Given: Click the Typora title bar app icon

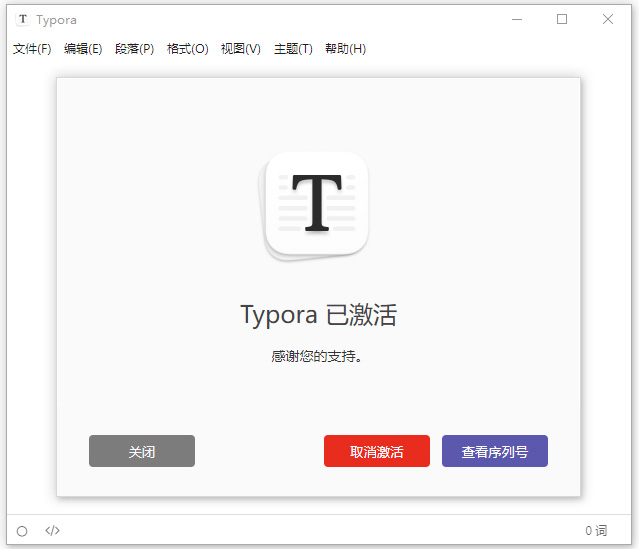Looking at the screenshot, I should (x=23, y=19).
